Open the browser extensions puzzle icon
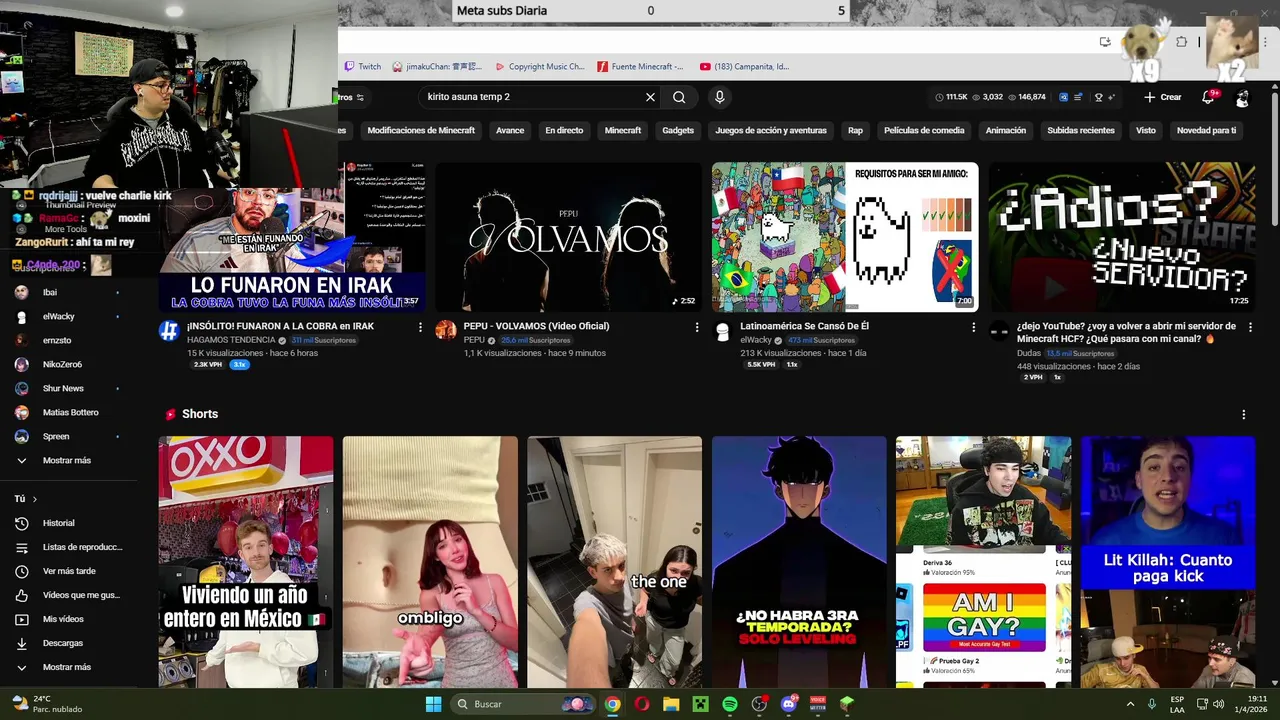The image size is (1280, 720). click(x=1182, y=42)
